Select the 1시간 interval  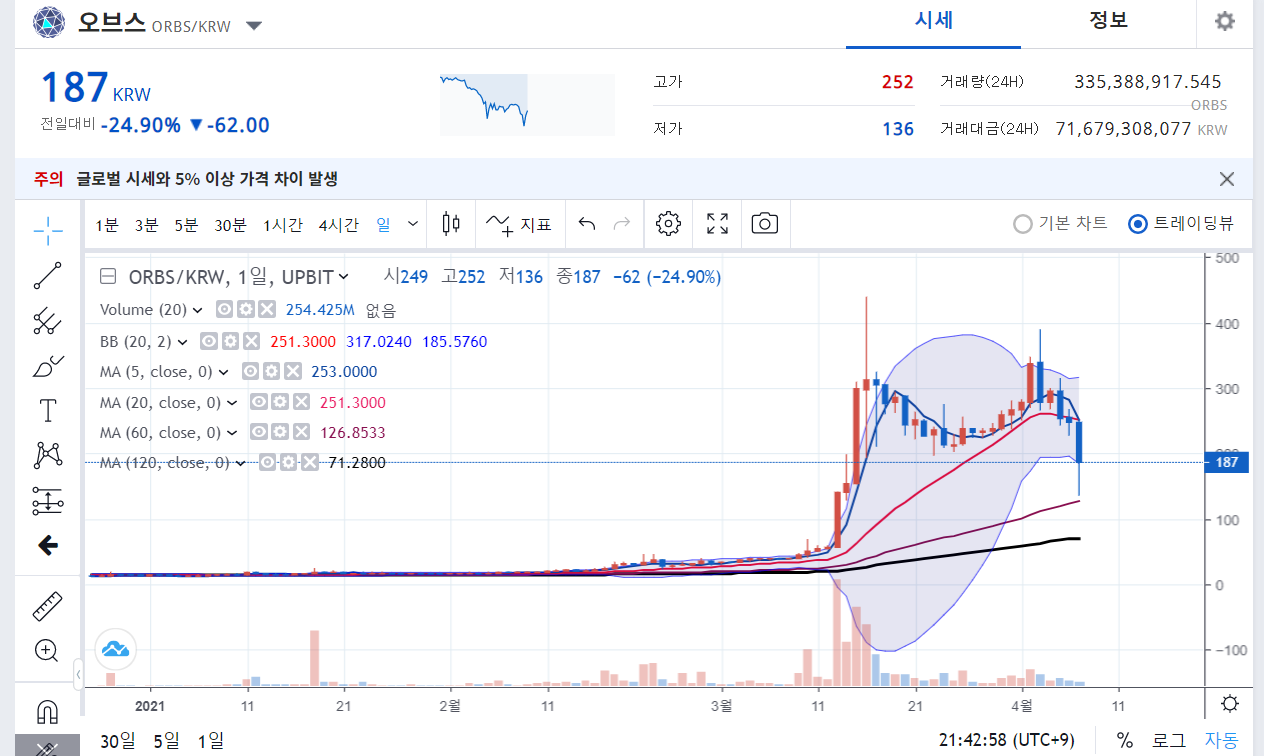(283, 225)
